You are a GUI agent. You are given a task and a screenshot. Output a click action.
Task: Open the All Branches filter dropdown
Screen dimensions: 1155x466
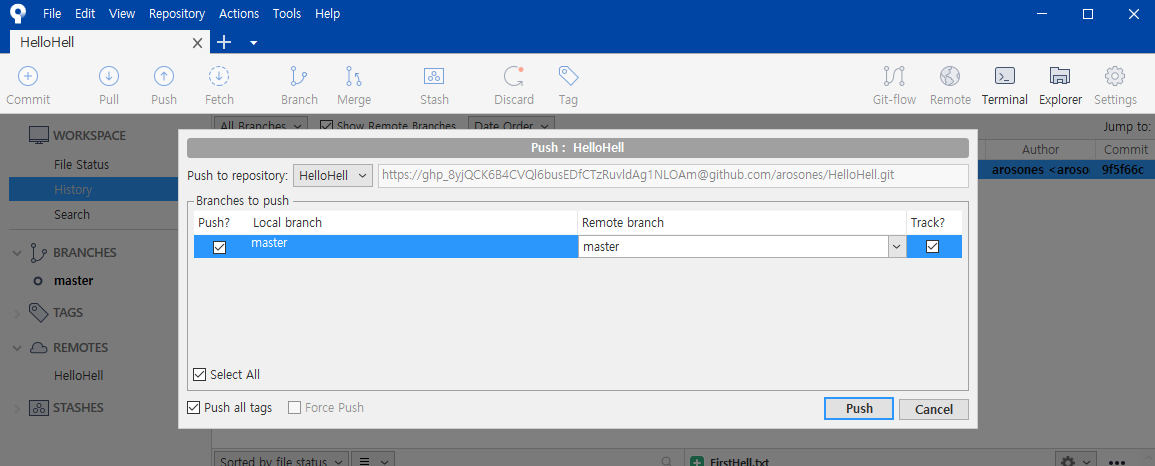[261, 126]
